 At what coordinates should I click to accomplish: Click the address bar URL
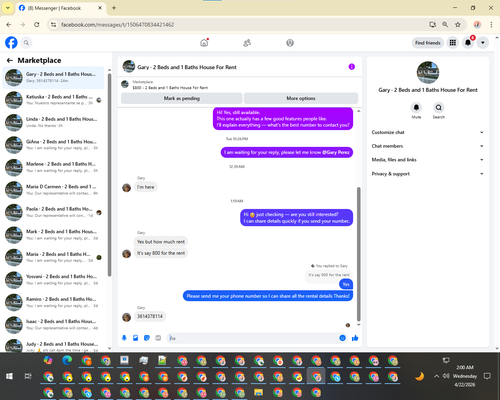[117, 25]
